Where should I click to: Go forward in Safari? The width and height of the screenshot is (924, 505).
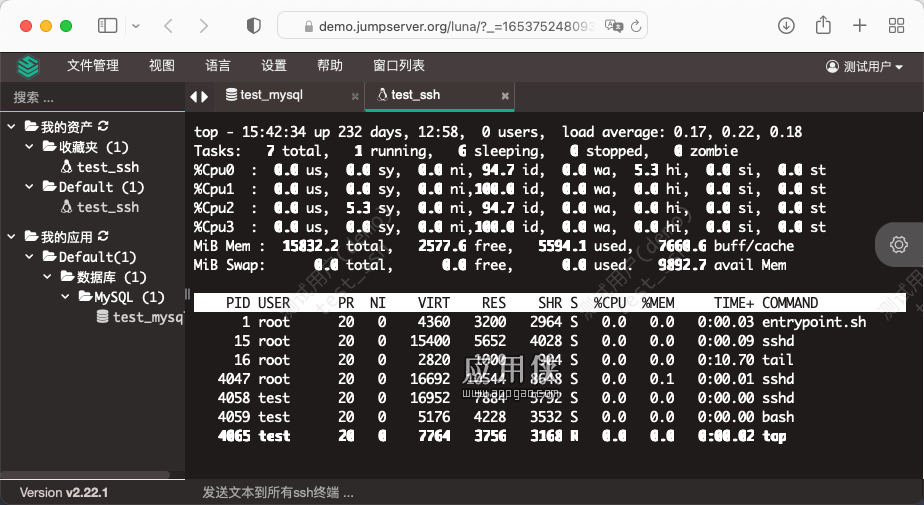204,25
